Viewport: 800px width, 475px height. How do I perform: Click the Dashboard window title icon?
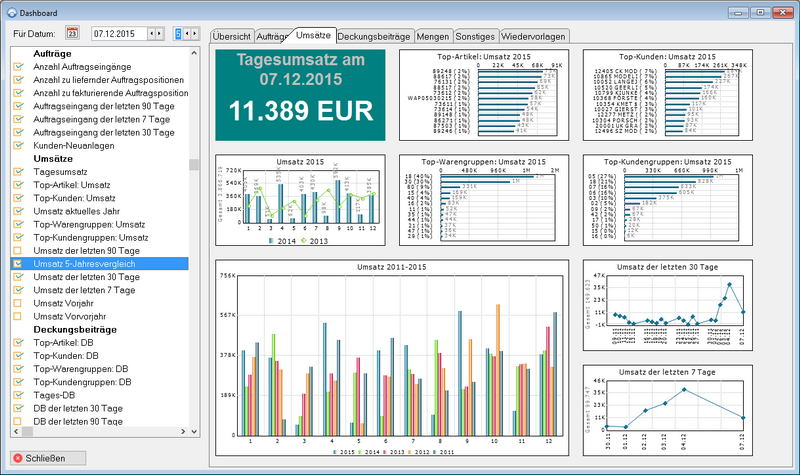(10, 10)
